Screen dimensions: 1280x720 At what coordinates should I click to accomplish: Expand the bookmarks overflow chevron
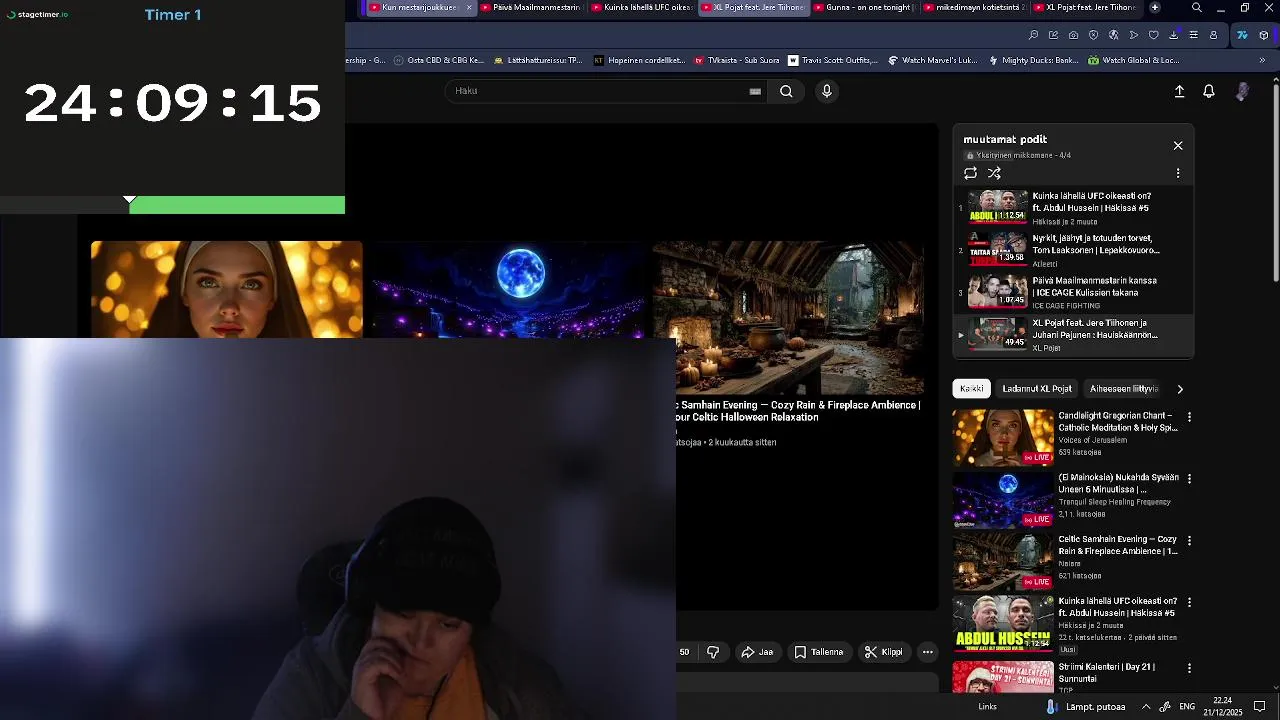[1262, 60]
